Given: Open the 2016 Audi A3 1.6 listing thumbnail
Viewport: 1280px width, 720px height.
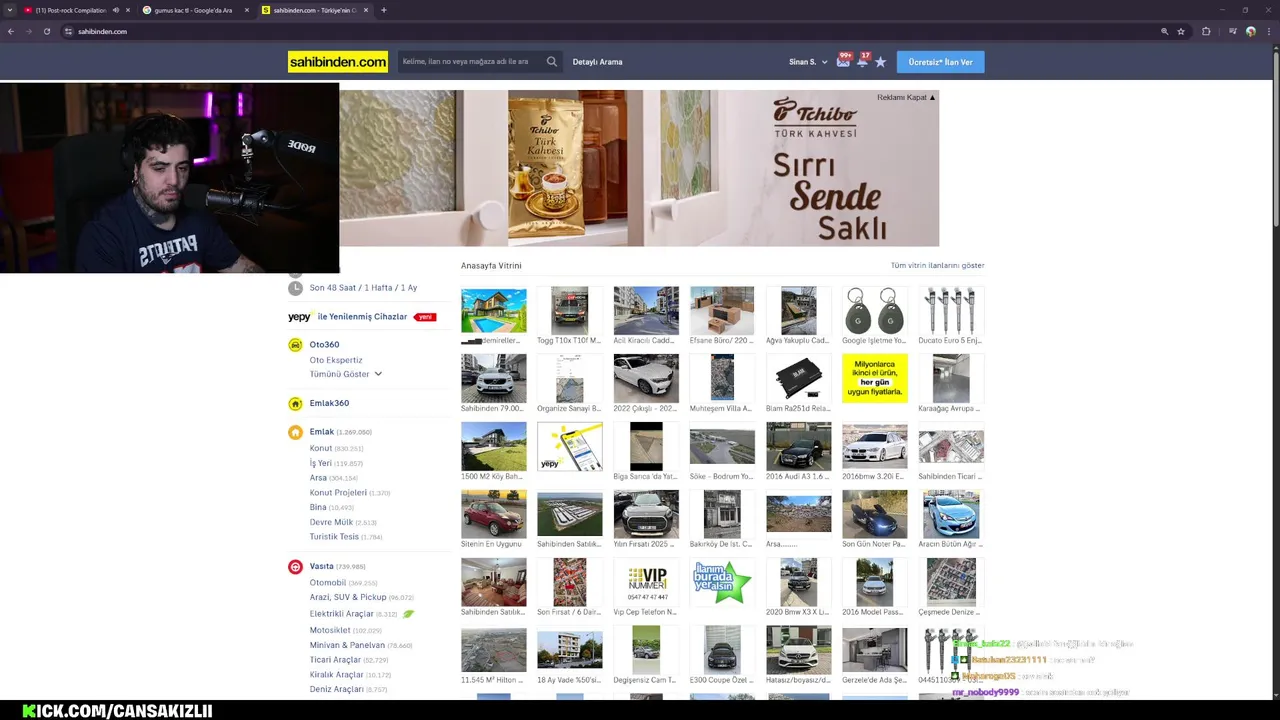Looking at the screenshot, I should click(798, 446).
